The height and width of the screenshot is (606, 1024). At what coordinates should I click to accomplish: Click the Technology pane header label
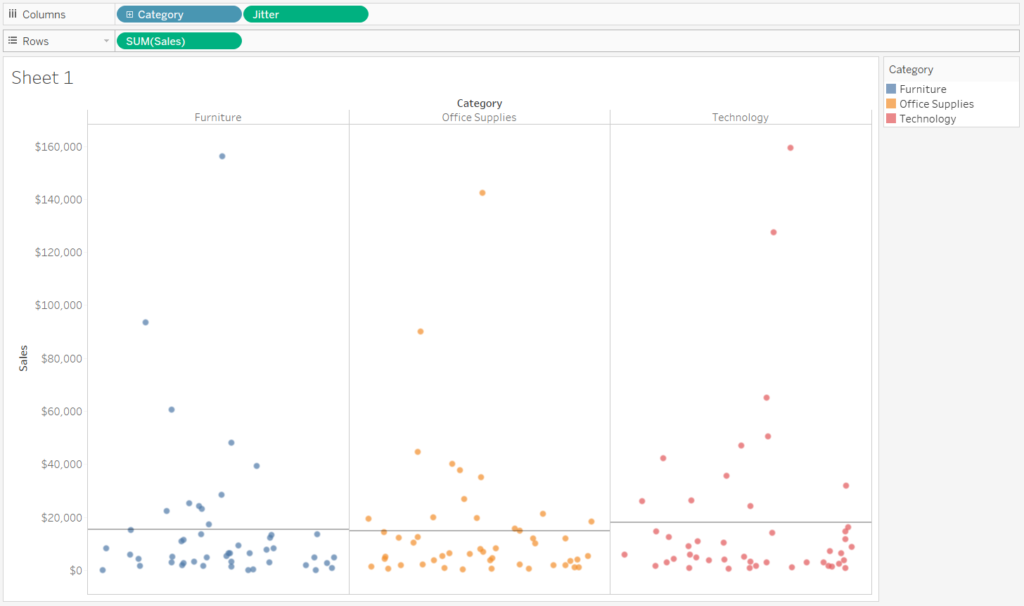pos(740,117)
